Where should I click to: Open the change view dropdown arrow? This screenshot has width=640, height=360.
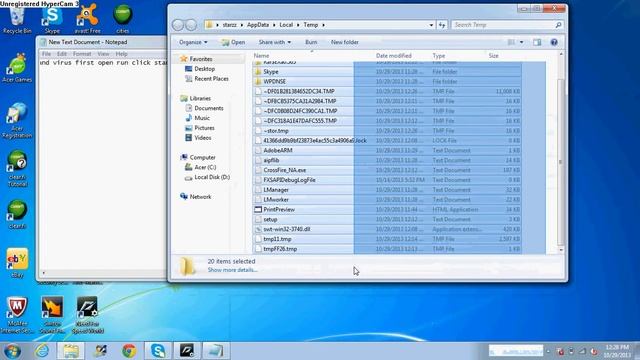point(521,42)
